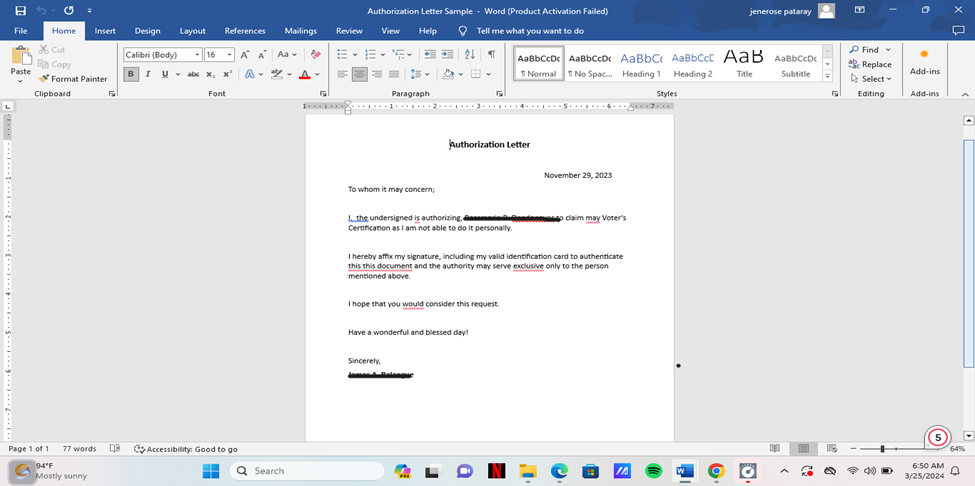Viewport: 975px width, 486px height.
Task: Apply the Title style
Action: [744, 63]
